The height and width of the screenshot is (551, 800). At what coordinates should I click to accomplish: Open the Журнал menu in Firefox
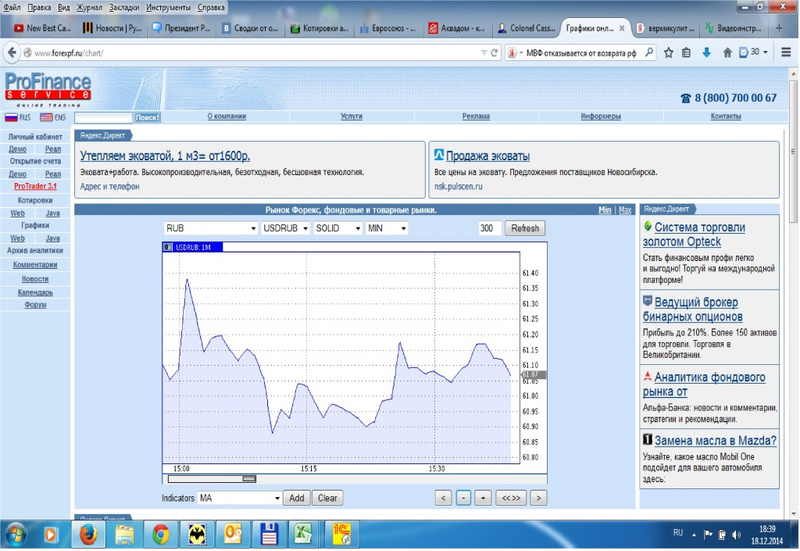(x=88, y=7)
